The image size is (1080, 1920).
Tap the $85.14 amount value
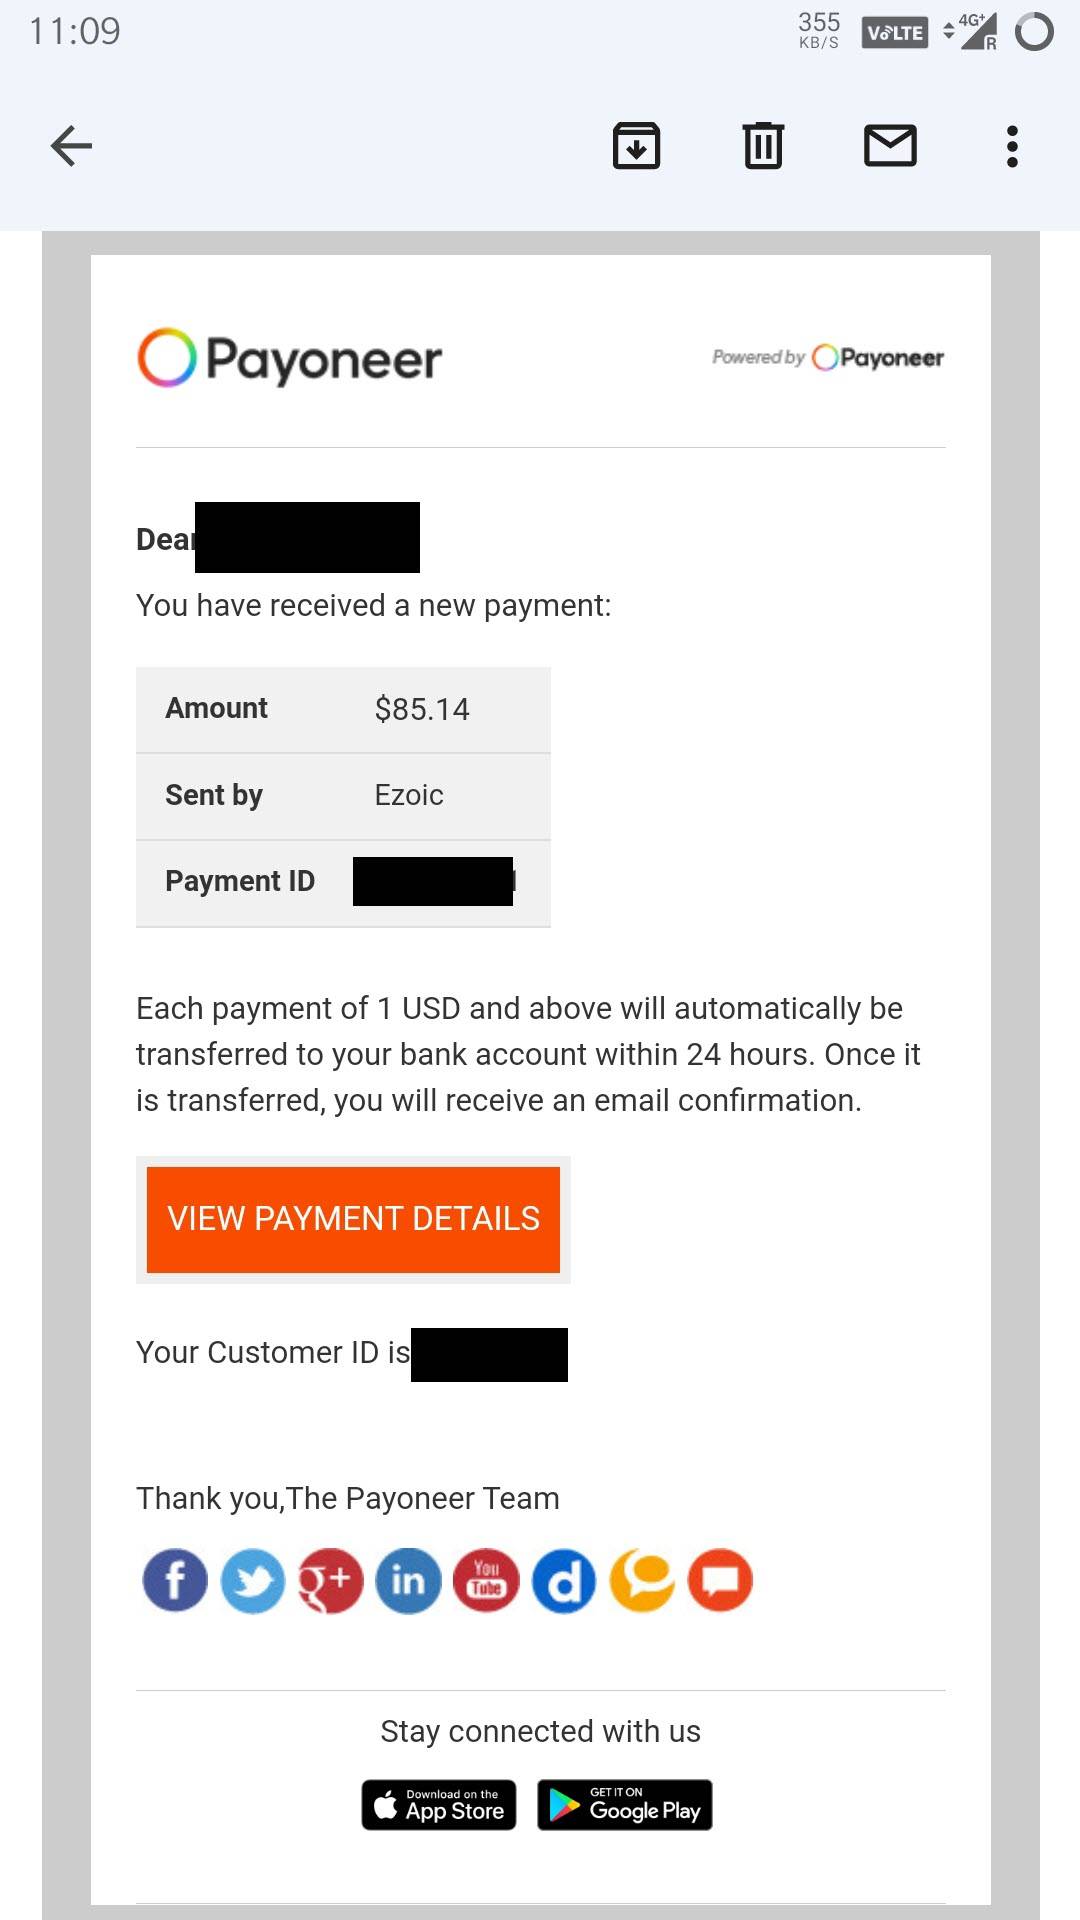(422, 709)
